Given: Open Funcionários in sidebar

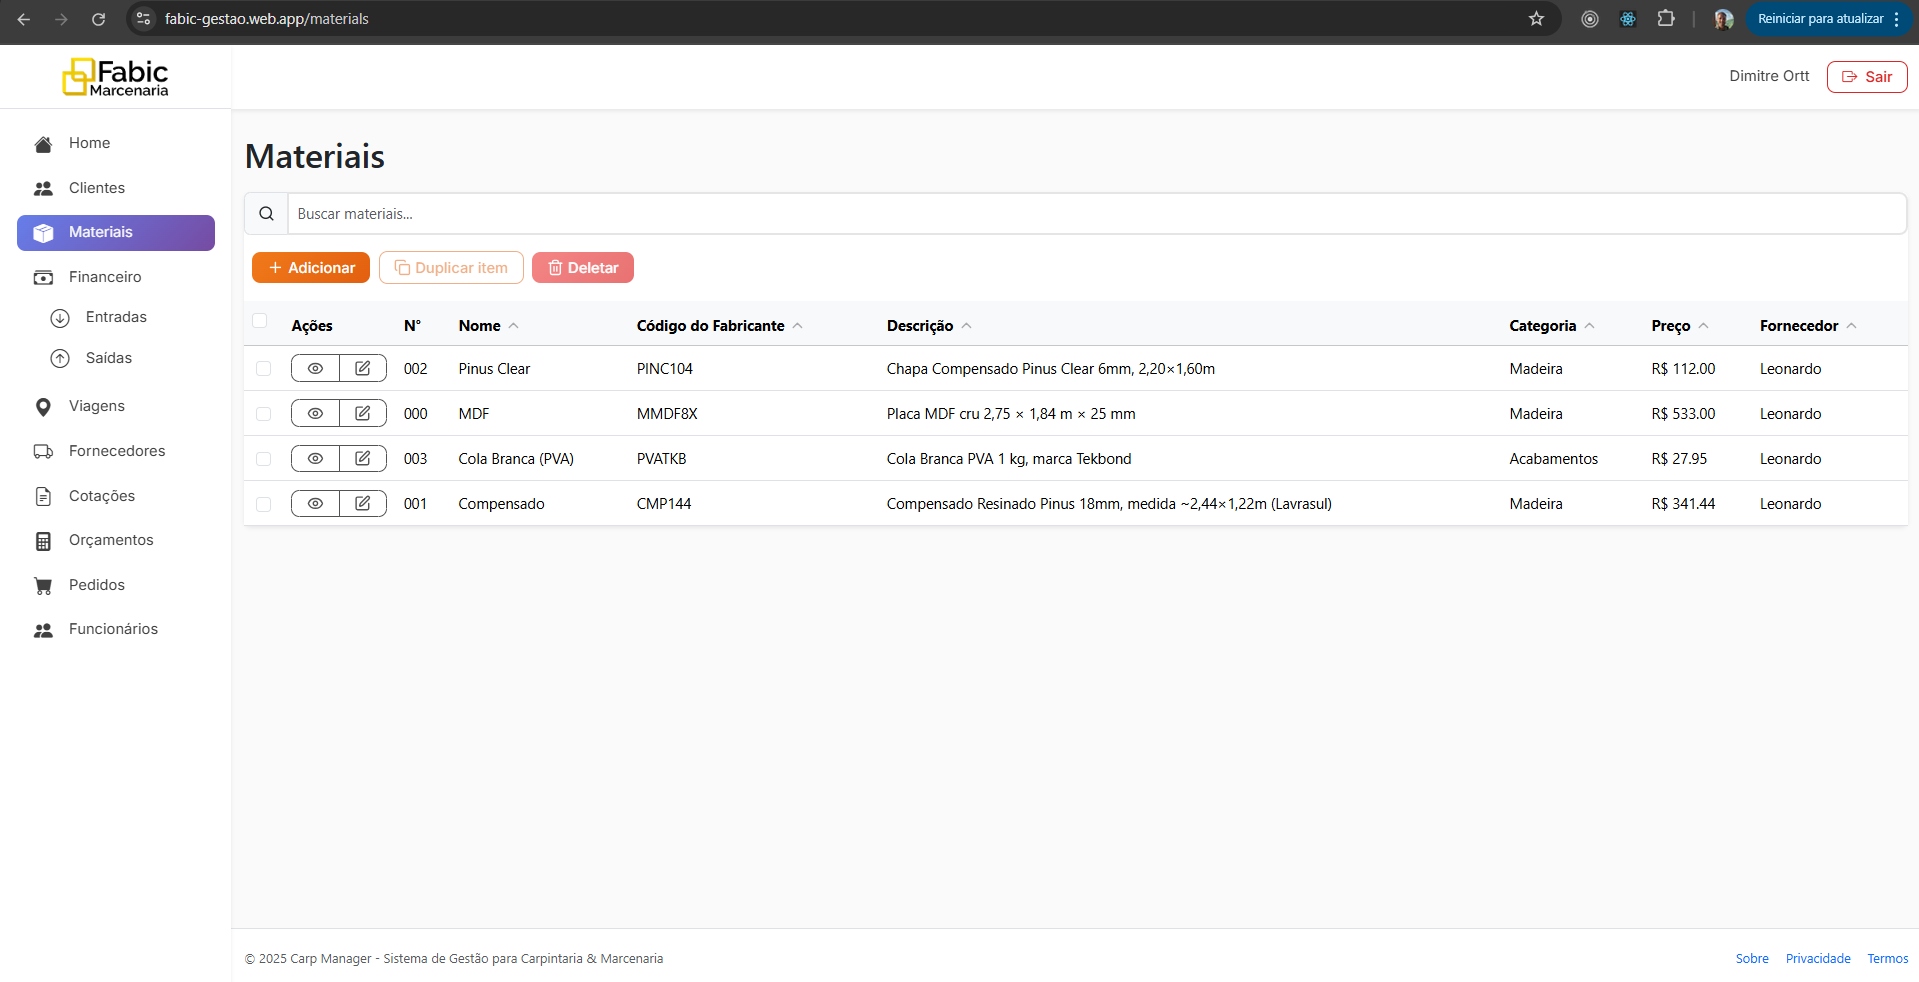Looking at the screenshot, I should (x=116, y=629).
